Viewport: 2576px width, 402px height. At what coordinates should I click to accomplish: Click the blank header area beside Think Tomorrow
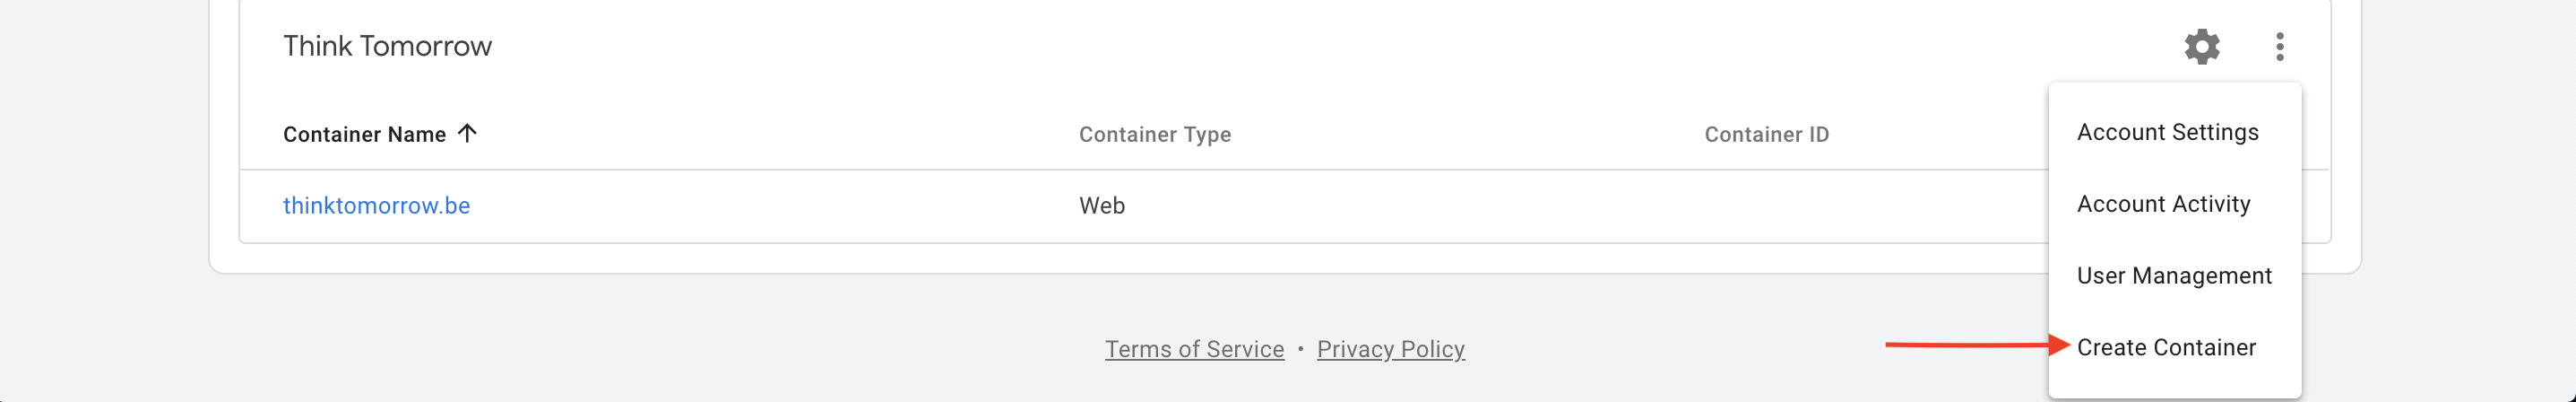click(1300, 46)
